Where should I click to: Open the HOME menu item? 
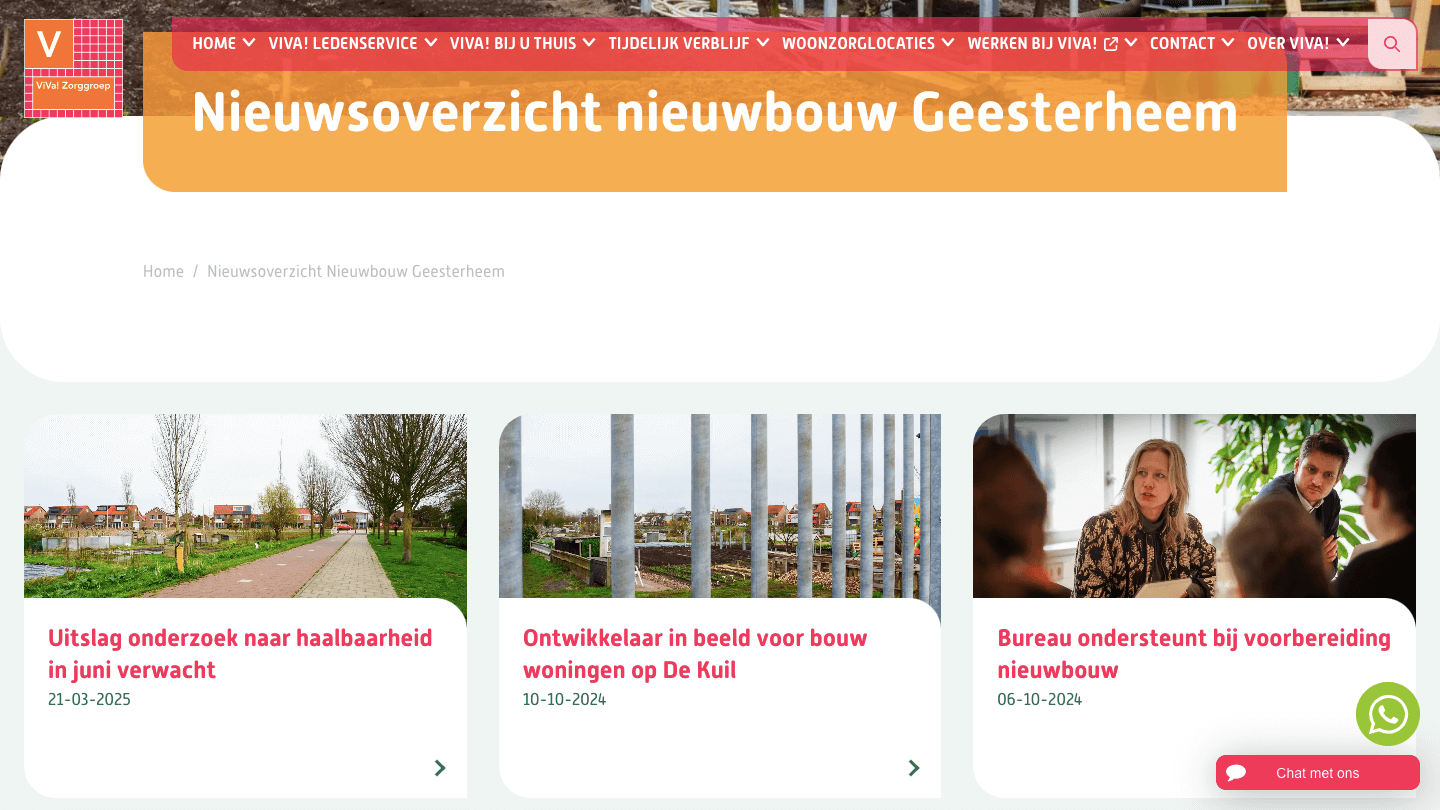point(214,44)
